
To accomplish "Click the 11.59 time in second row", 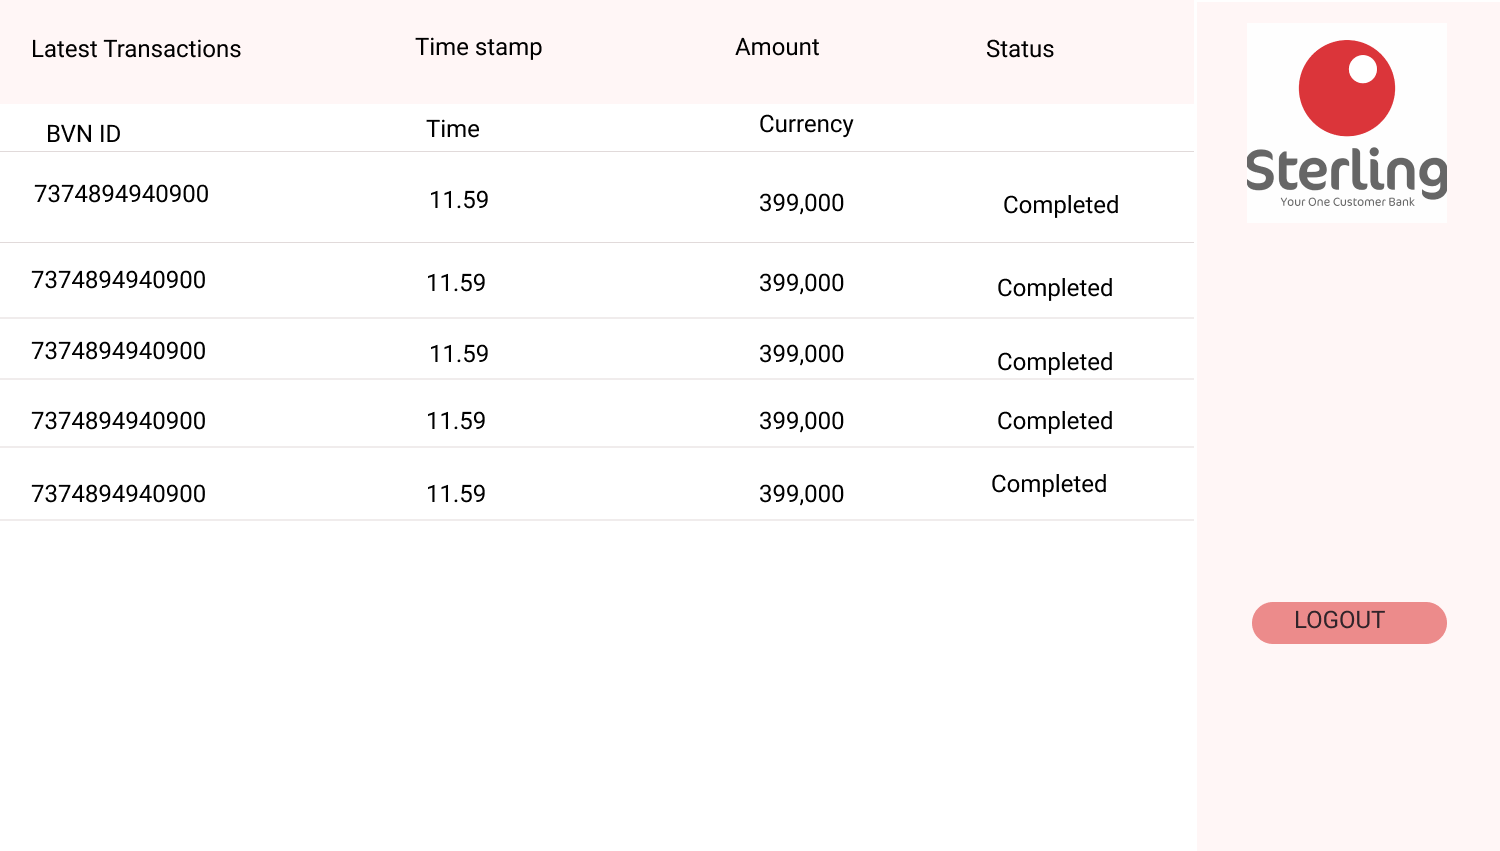I will [x=456, y=283].
